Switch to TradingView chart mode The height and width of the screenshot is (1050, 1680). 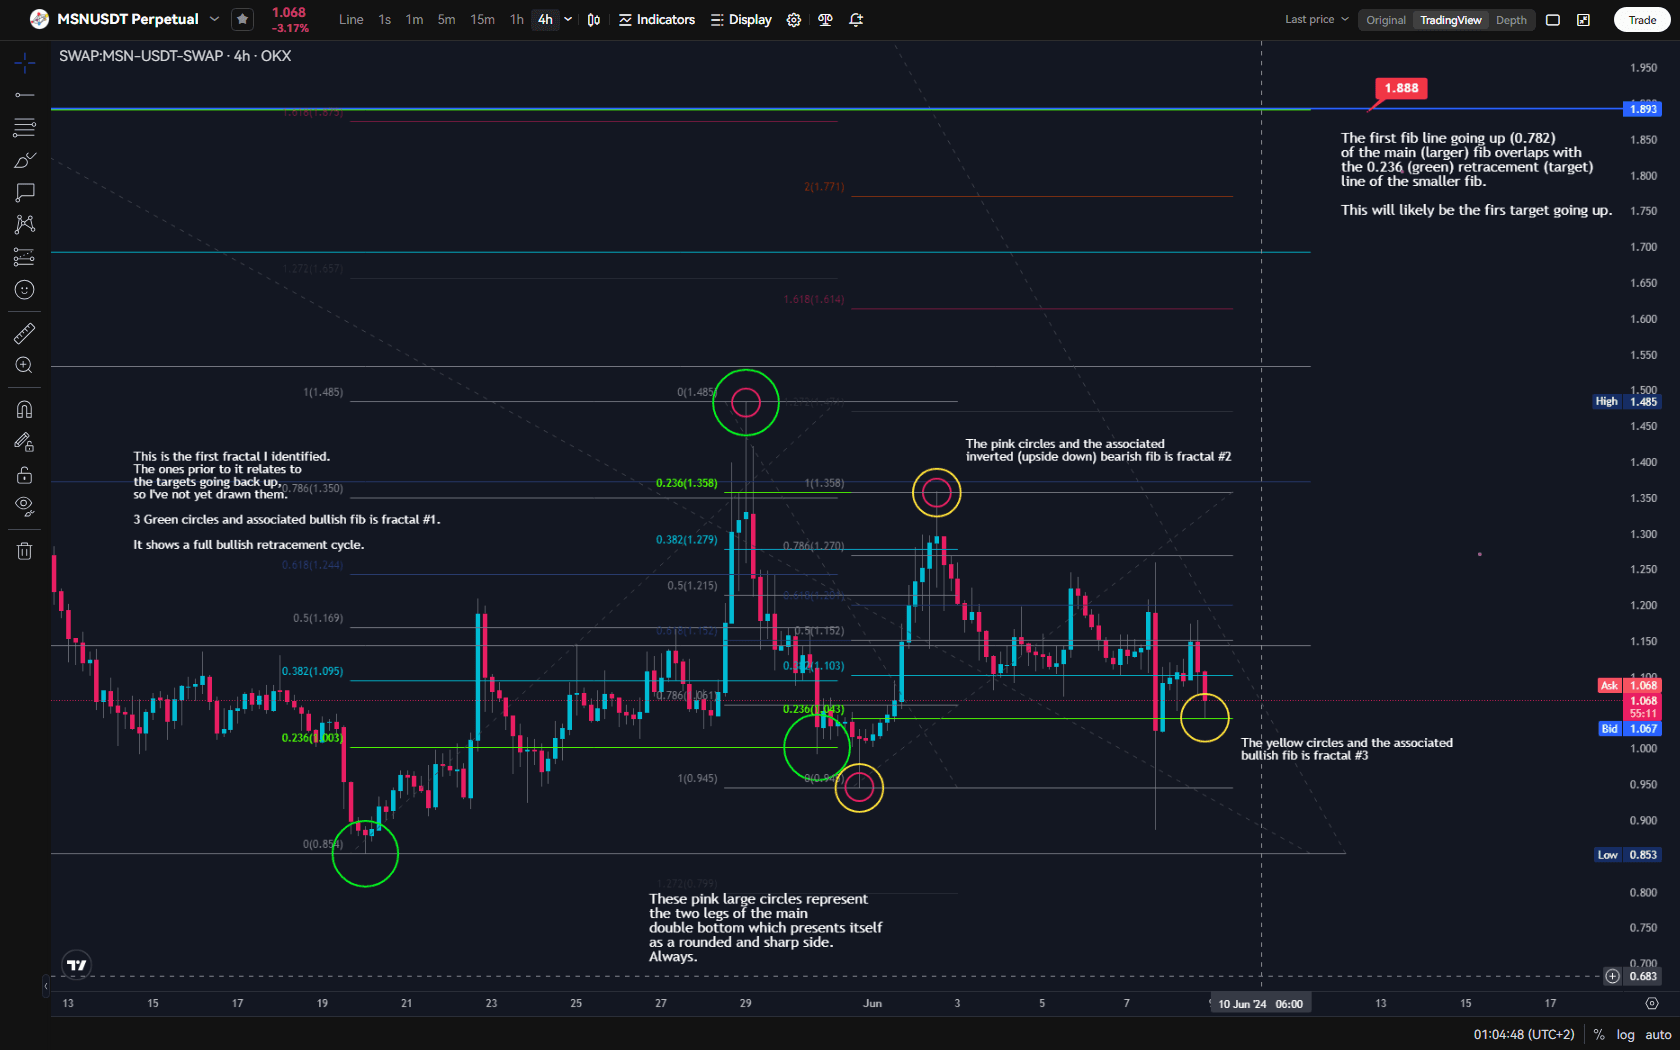1451,20
